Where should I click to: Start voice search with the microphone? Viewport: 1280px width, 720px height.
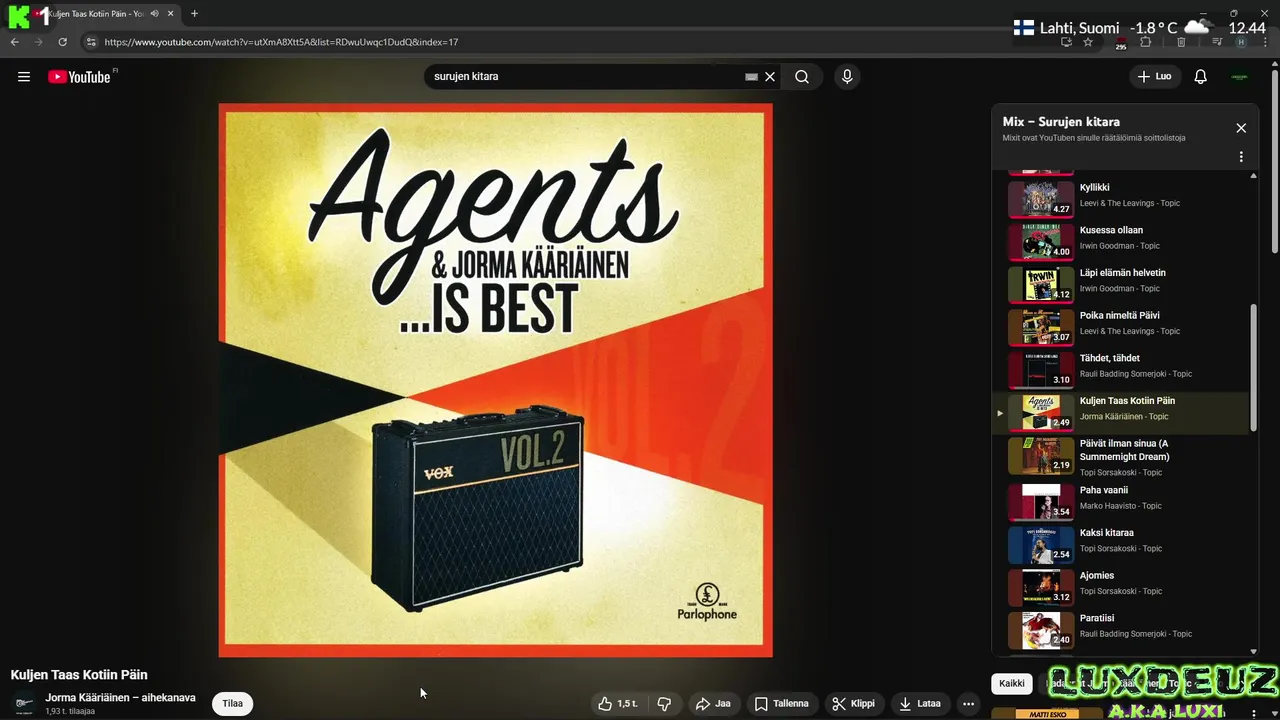847,77
